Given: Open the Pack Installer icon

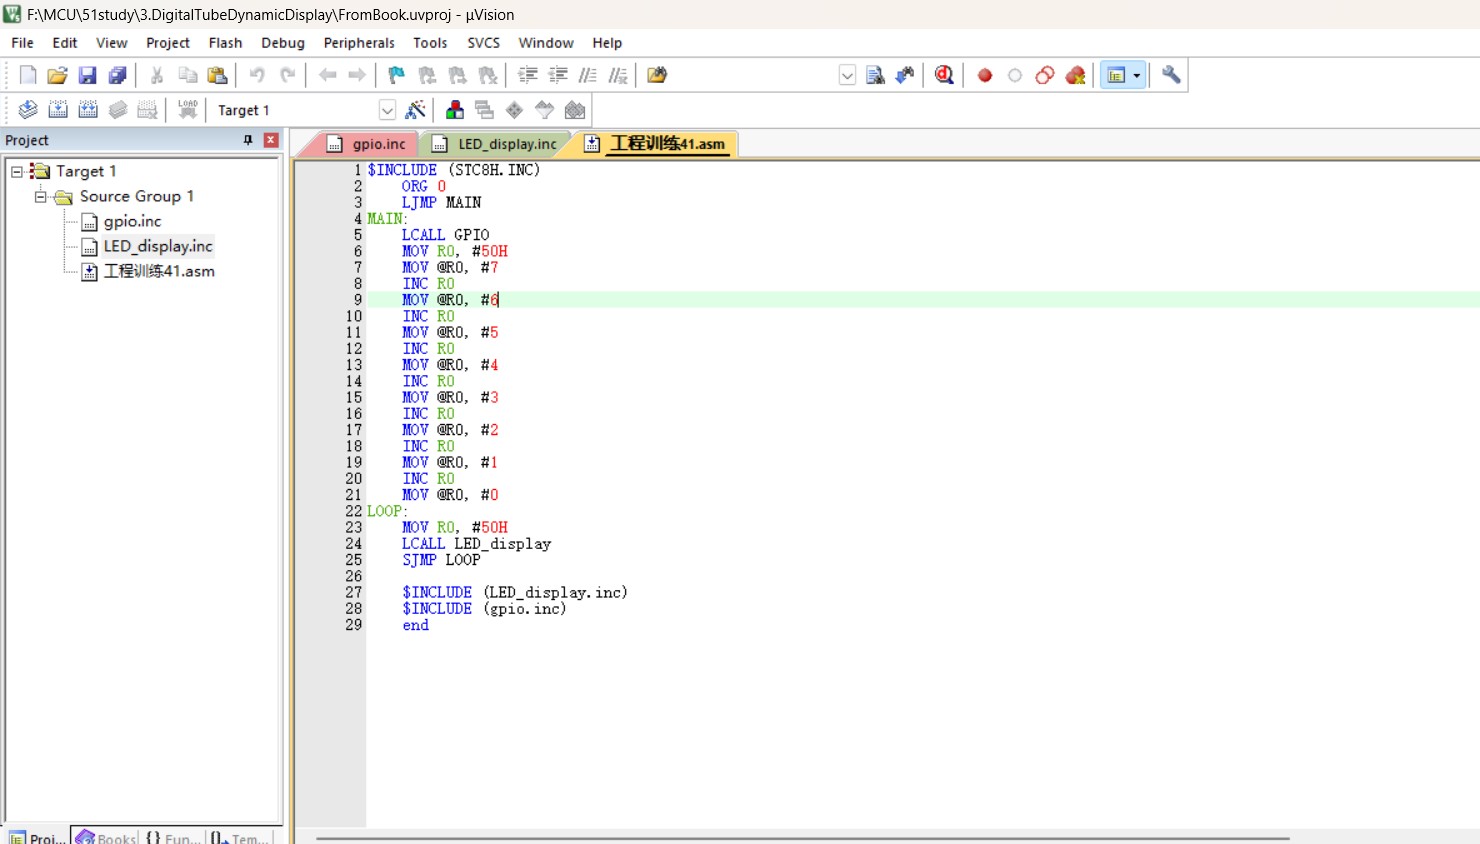Looking at the screenshot, I should tap(575, 110).
